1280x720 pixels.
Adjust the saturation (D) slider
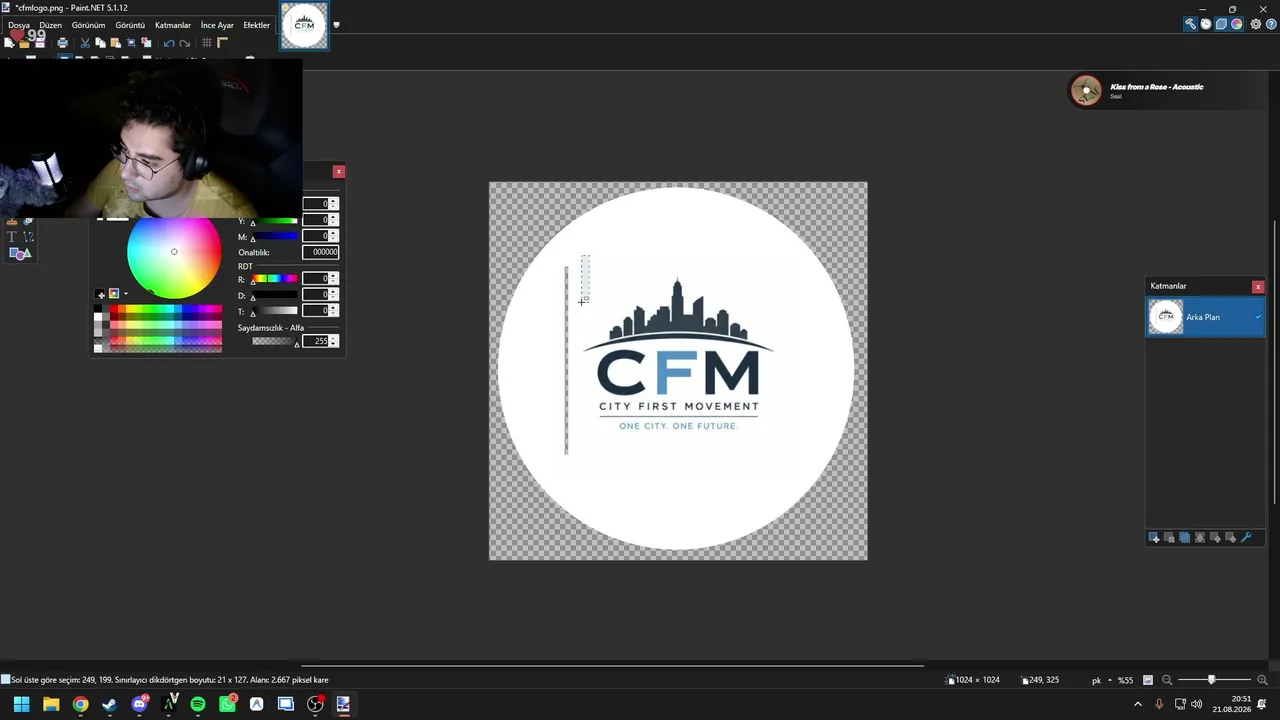click(x=273, y=296)
